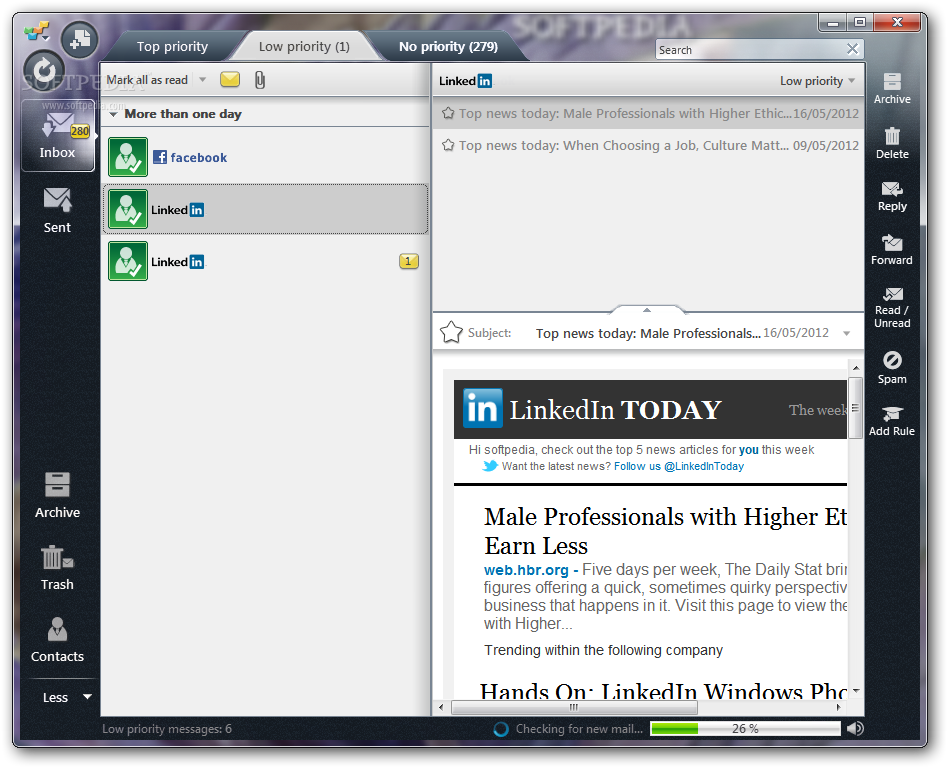Collapse the More than one day group
The width and height of the screenshot is (948, 768).
click(113, 114)
